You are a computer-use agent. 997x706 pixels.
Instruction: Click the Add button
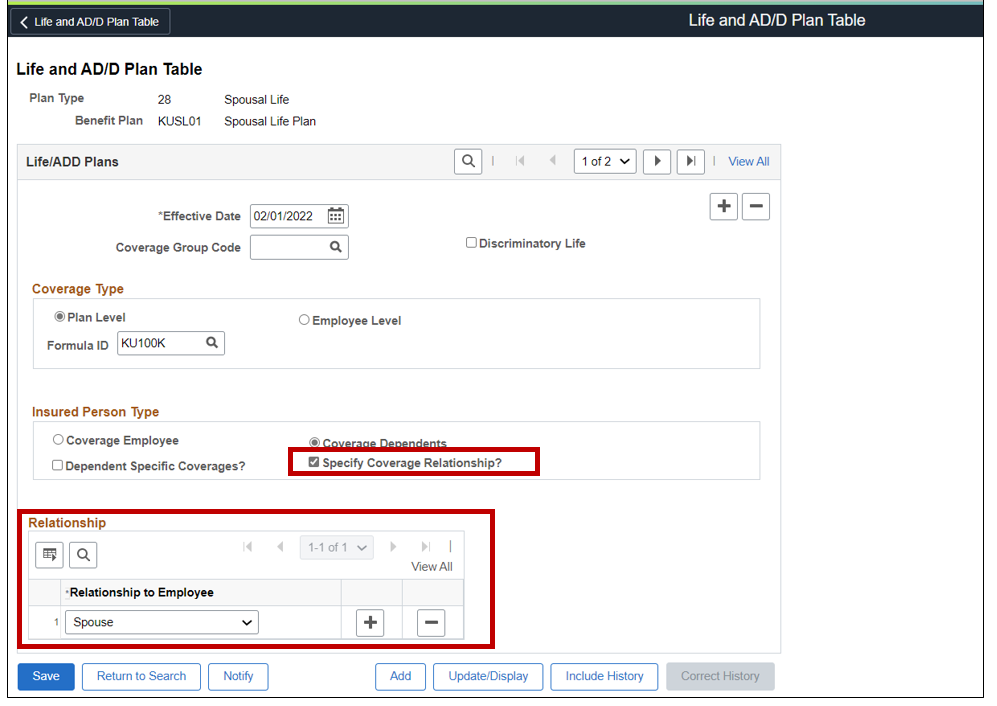coord(401,676)
